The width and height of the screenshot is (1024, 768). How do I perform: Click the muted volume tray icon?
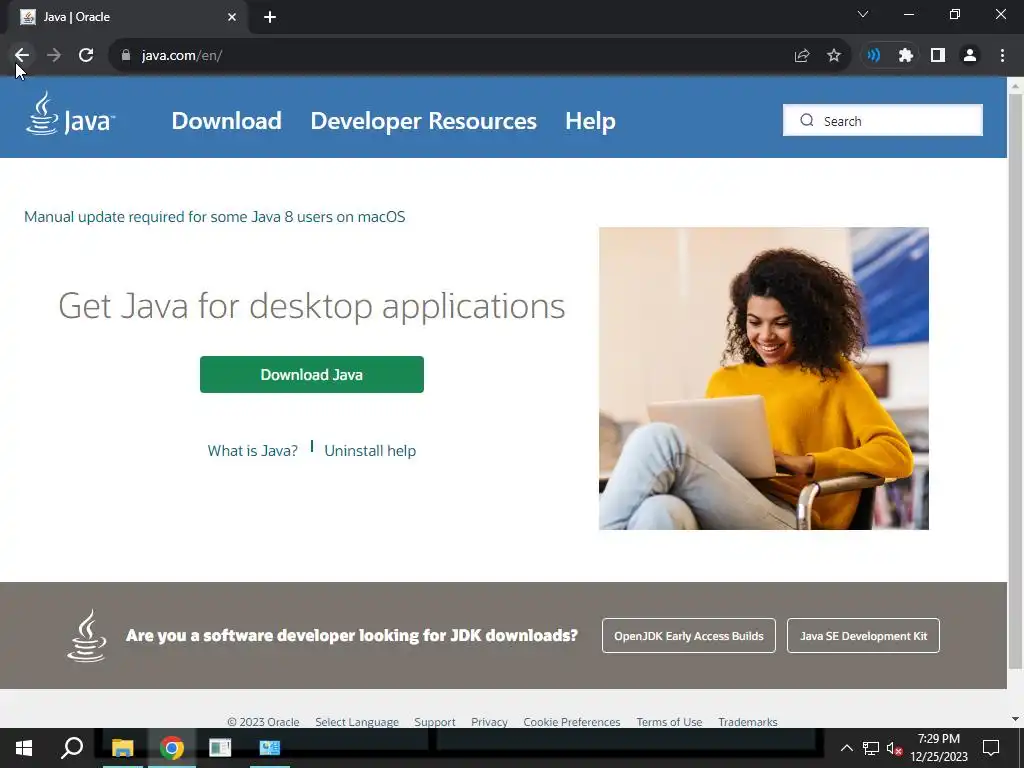895,748
